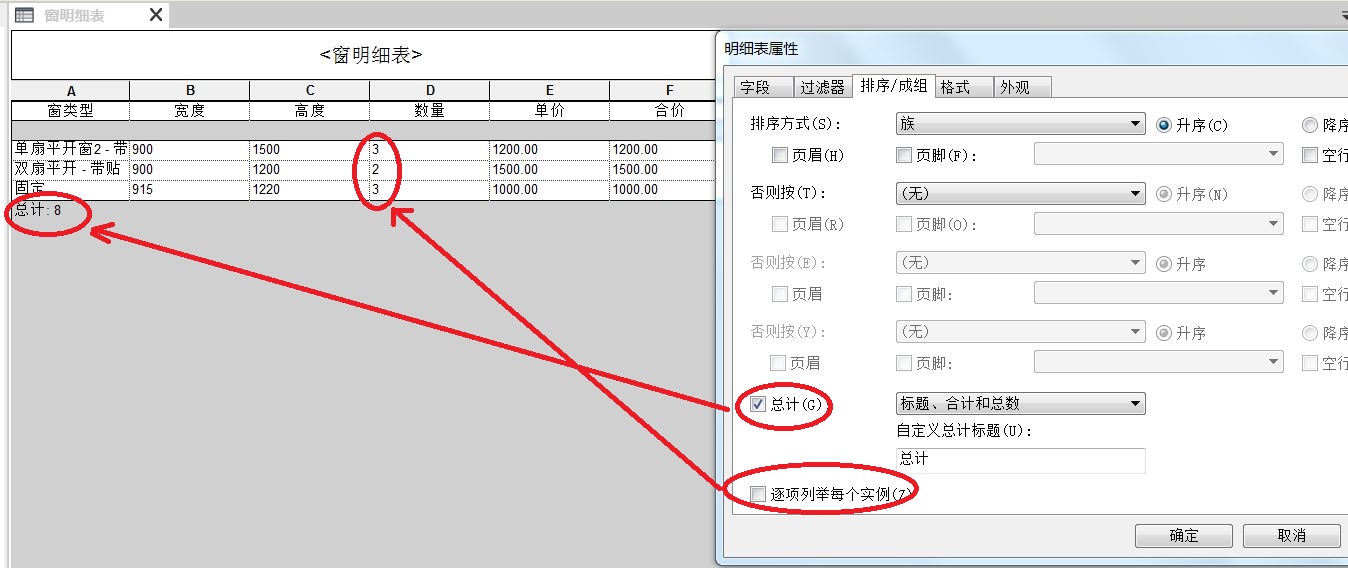The height and width of the screenshot is (568, 1348).
Task: Open the 页脚(O) options dropdown
Action: click(x=1158, y=224)
